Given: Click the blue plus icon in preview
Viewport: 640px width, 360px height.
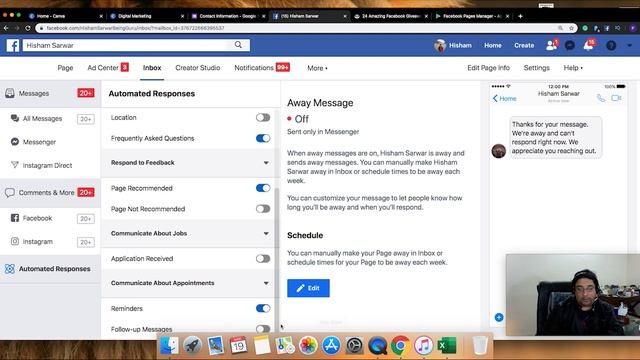Looking at the screenshot, I should tap(499, 317).
